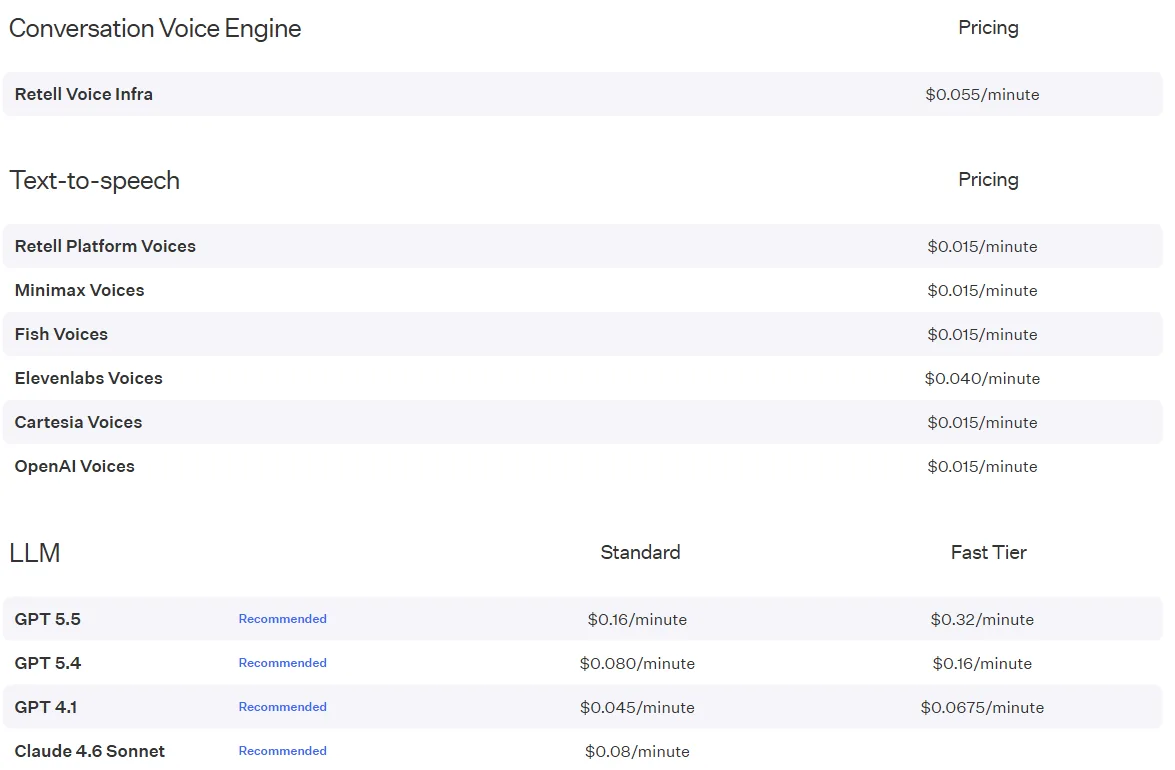Click the price for Fish Voices
Image resolution: width=1175 pixels, height=770 pixels.
click(982, 335)
